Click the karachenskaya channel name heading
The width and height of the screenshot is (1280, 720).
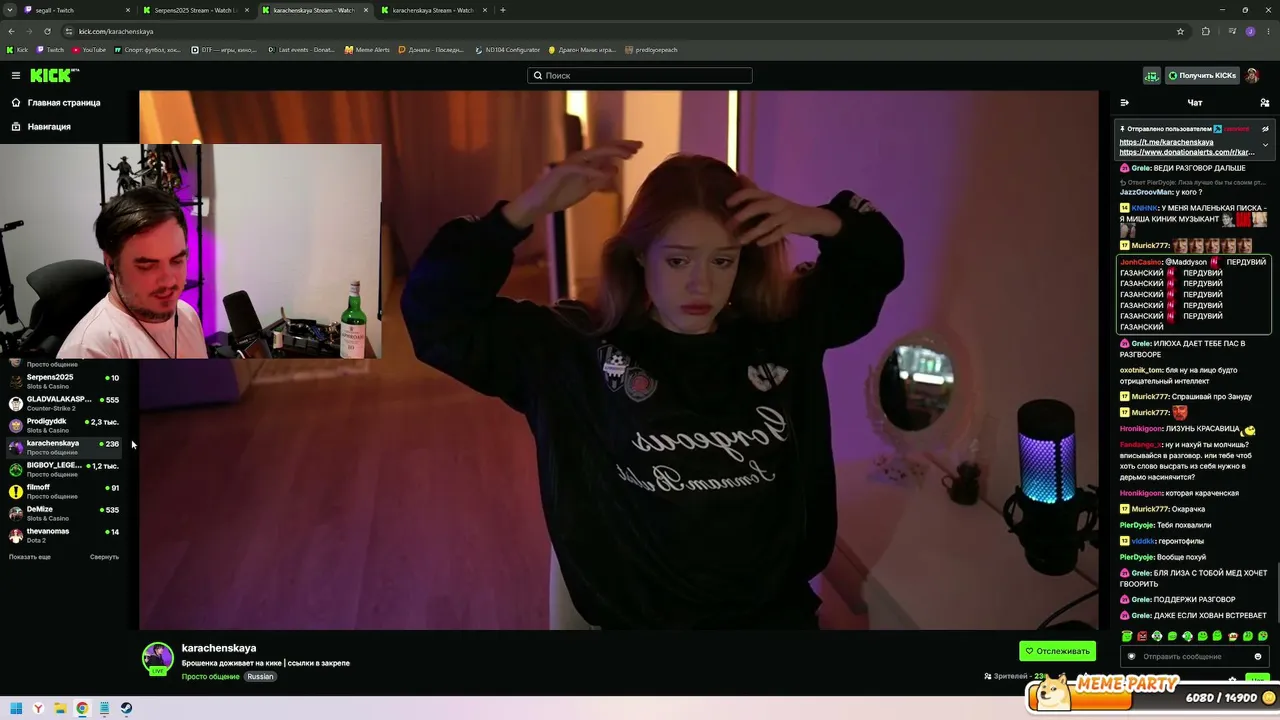point(219,648)
